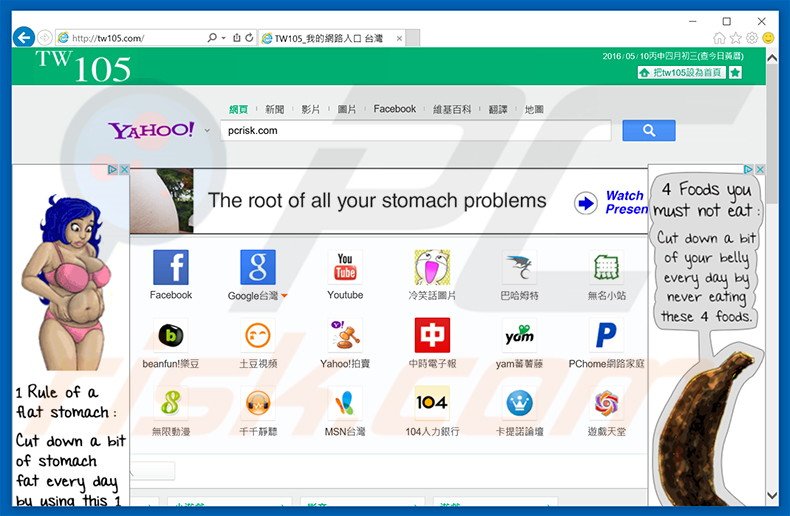Open the browser home icon

pos(719,38)
